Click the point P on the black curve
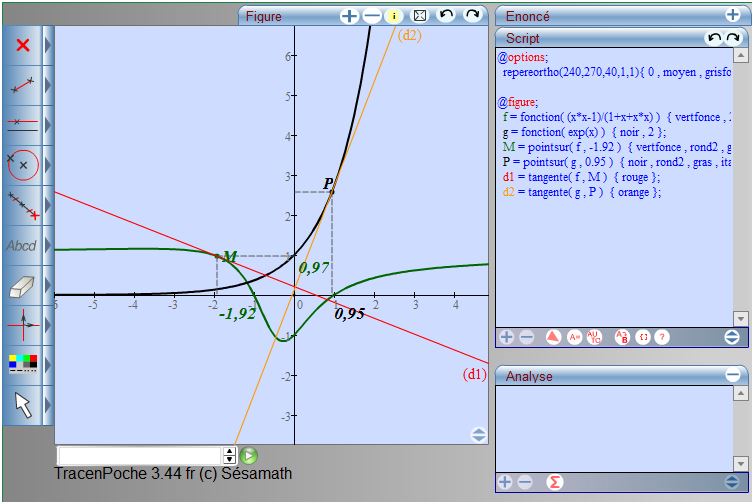Image resolution: width=753 pixels, height=504 pixels. (x=332, y=192)
